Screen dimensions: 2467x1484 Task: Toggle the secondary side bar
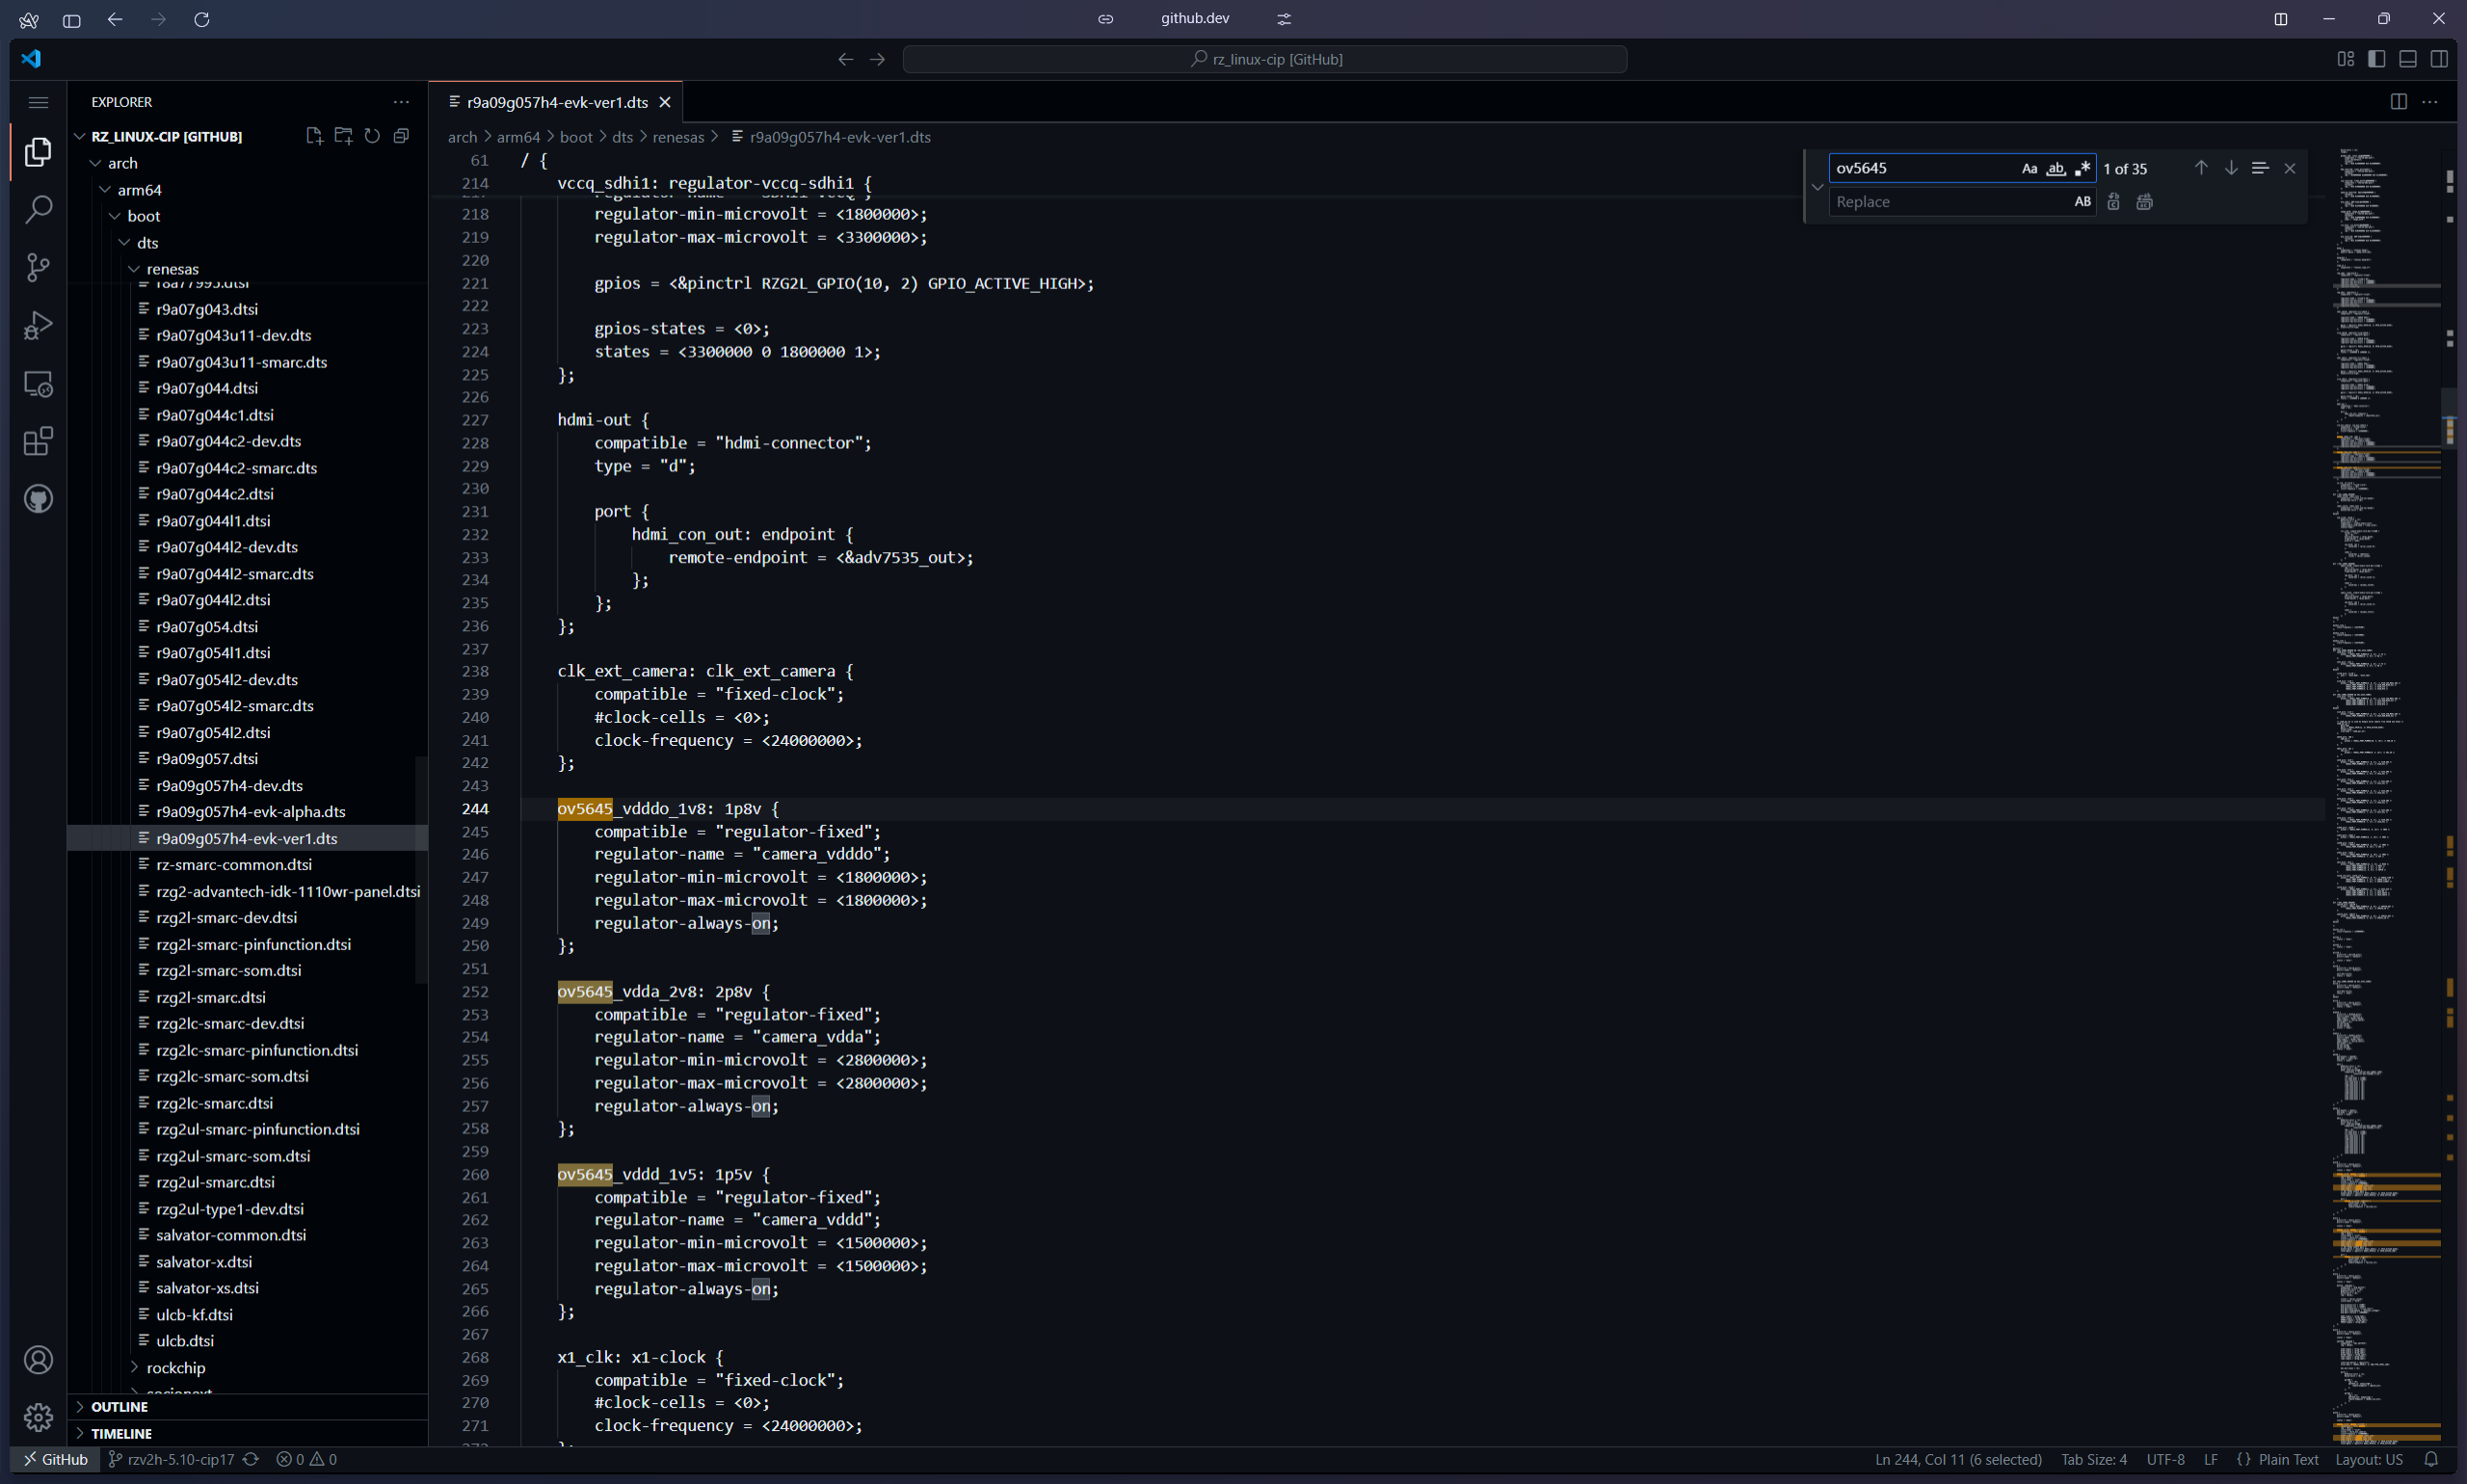[2439, 59]
